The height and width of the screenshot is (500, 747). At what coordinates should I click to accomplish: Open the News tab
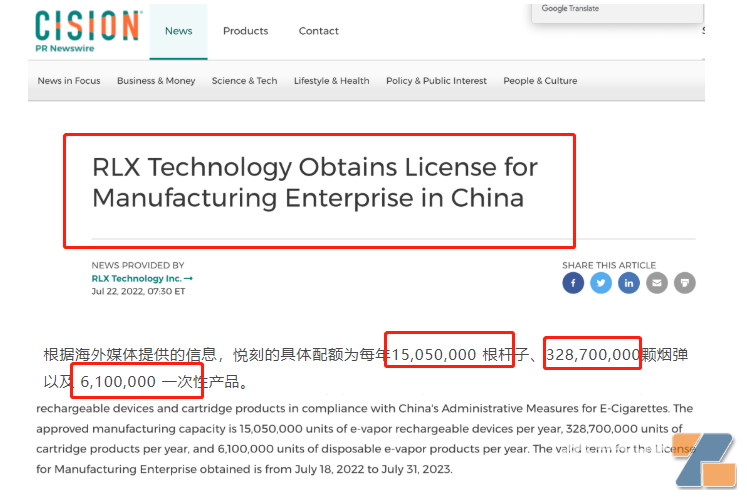tap(179, 31)
